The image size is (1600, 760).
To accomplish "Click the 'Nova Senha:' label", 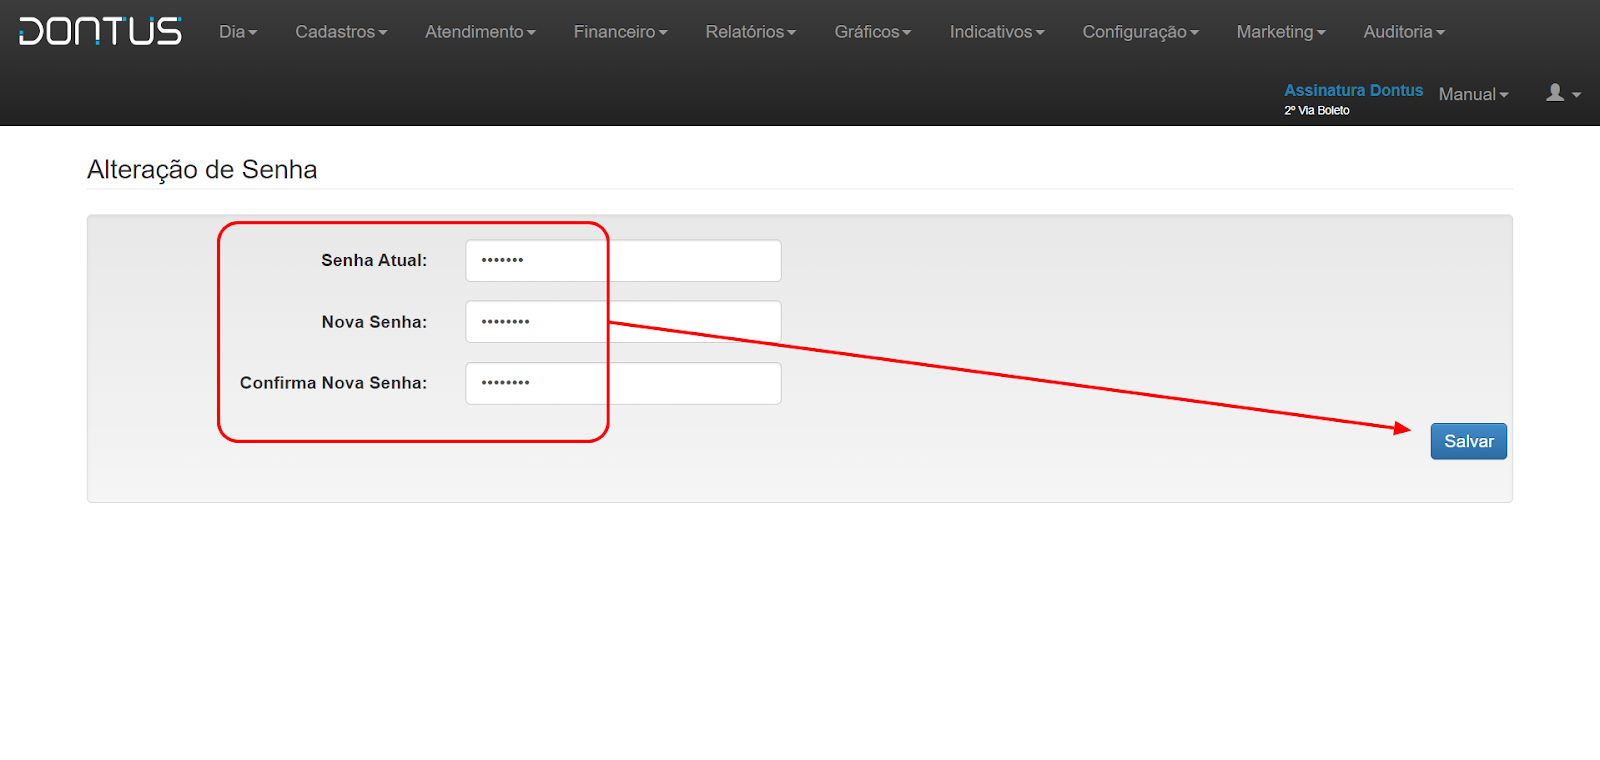I will (x=374, y=322).
